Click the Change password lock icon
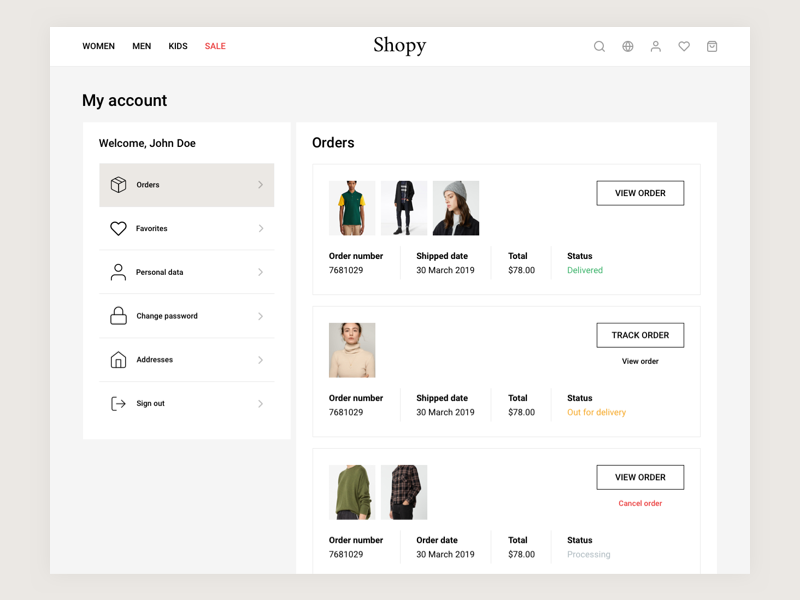This screenshot has width=800, height=600. click(x=117, y=316)
